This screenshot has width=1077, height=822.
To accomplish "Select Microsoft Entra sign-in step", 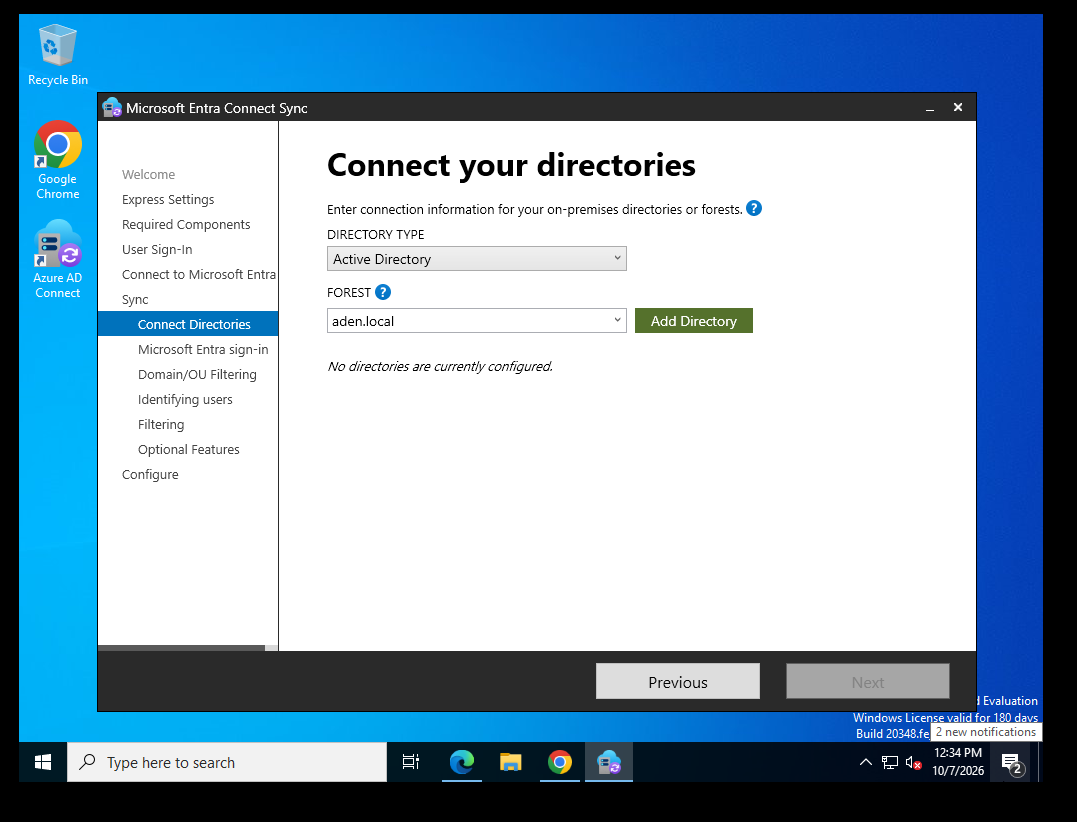I will [x=203, y=350].
